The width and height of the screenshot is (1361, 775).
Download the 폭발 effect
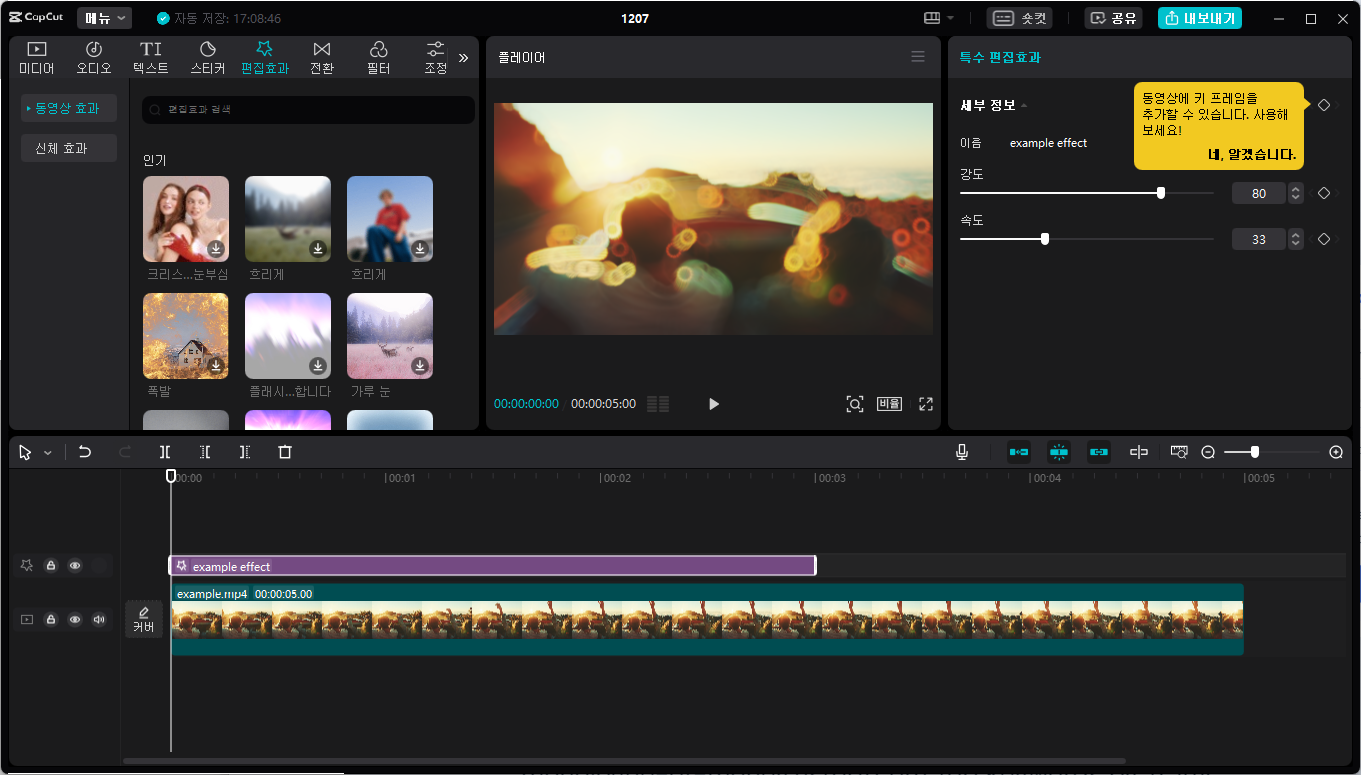click(216, 366)
